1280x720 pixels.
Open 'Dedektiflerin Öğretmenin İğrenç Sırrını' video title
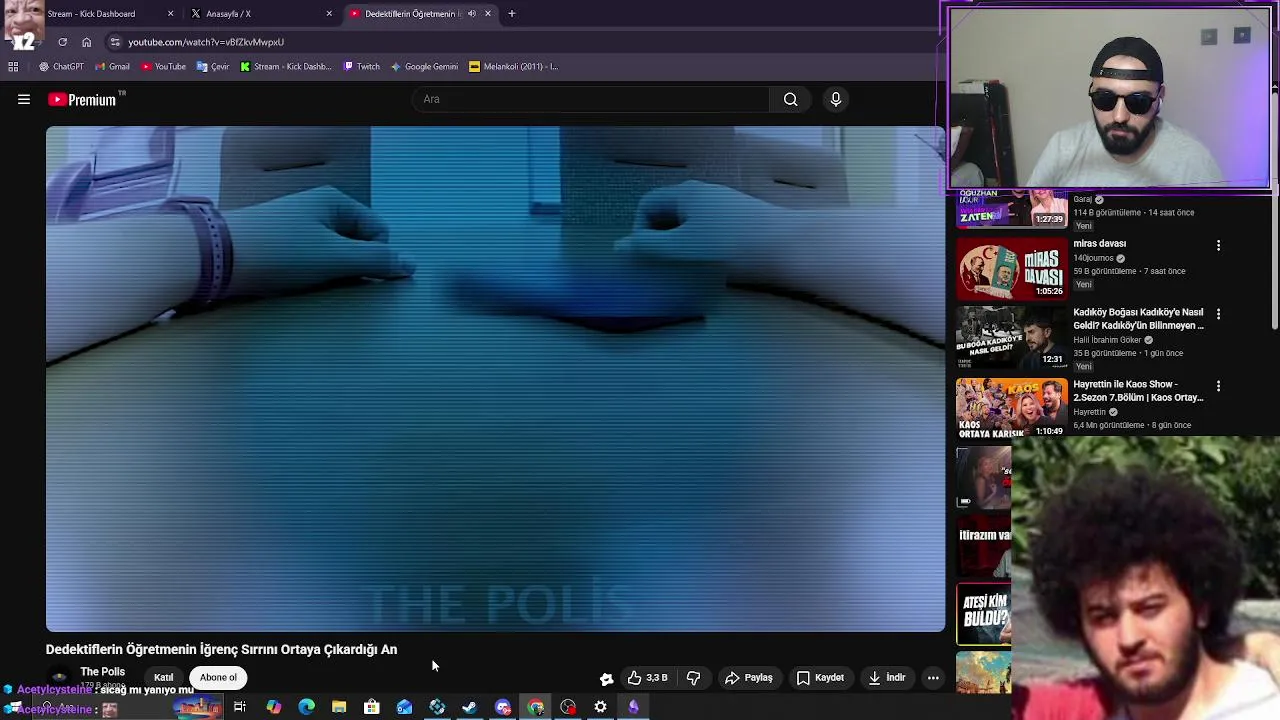point(221,649)
